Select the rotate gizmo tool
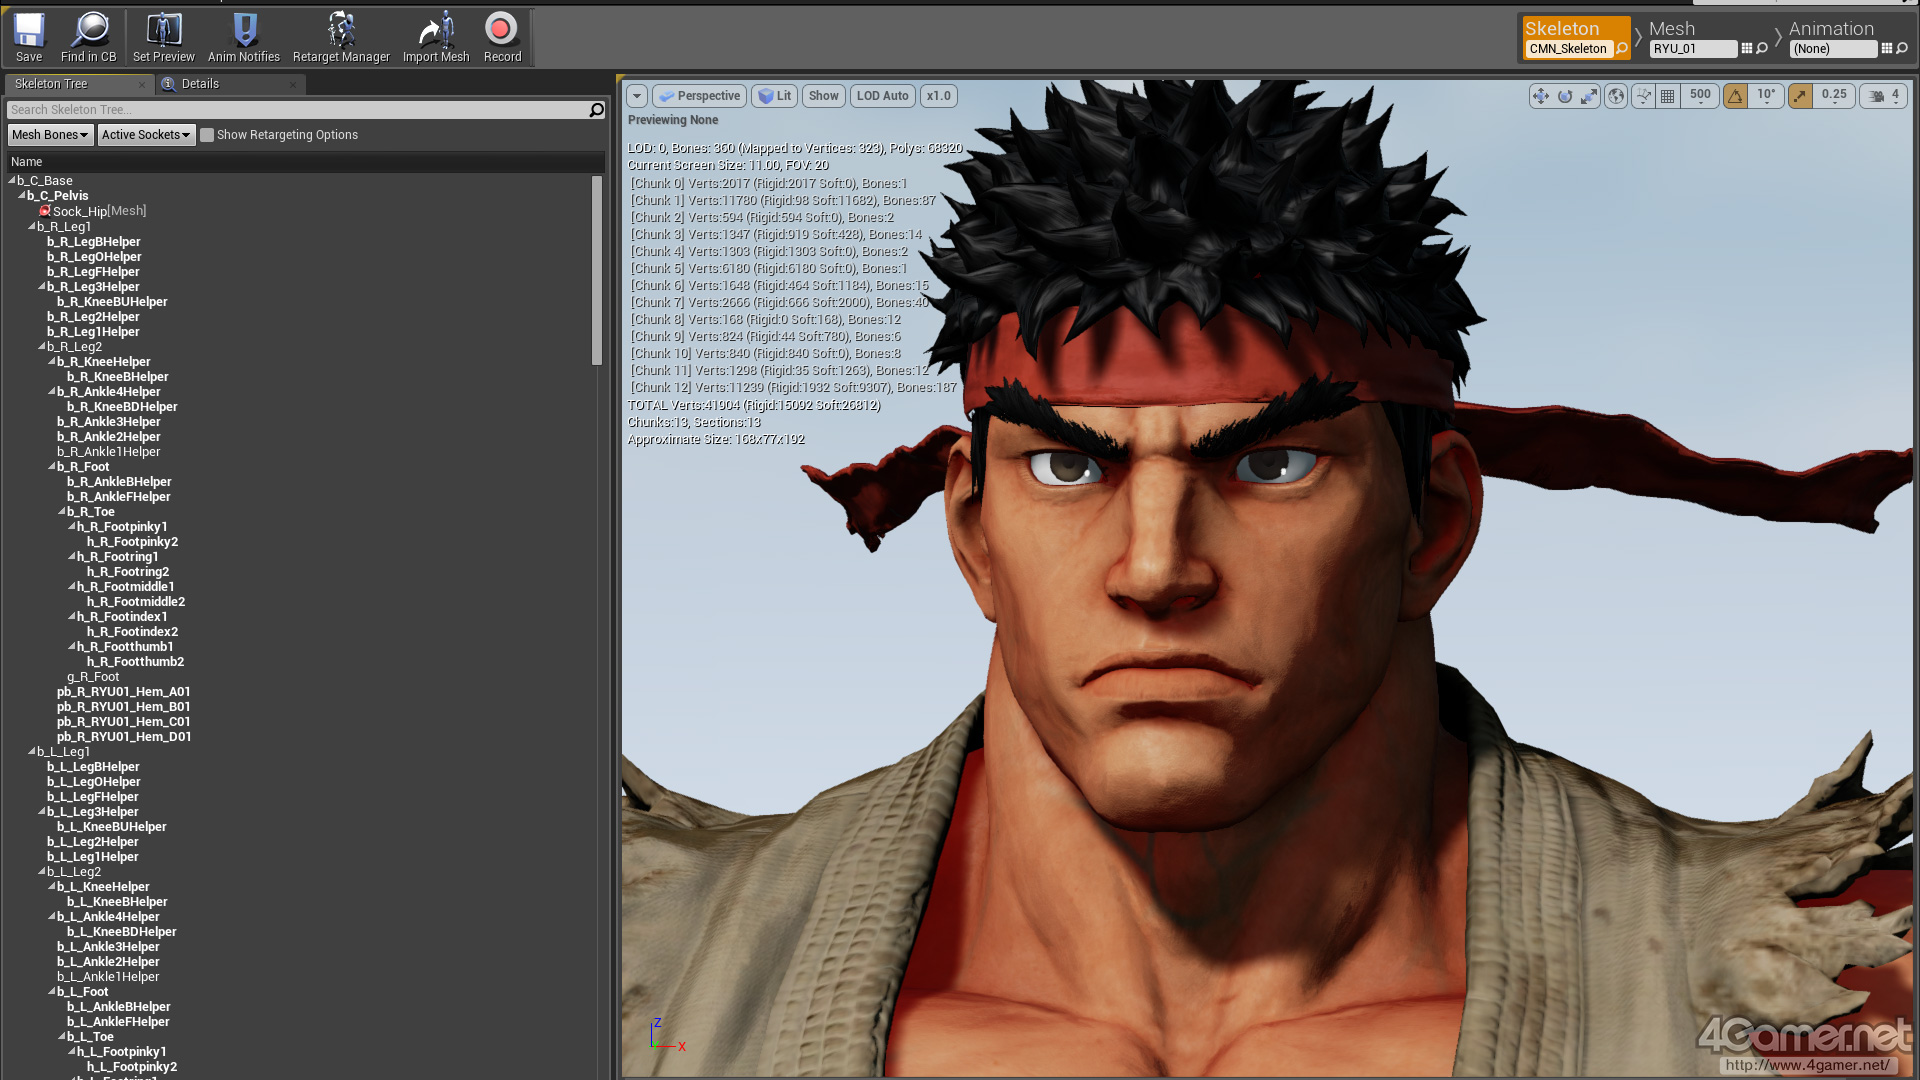1920x1080 pixels. pos(1565,96)
